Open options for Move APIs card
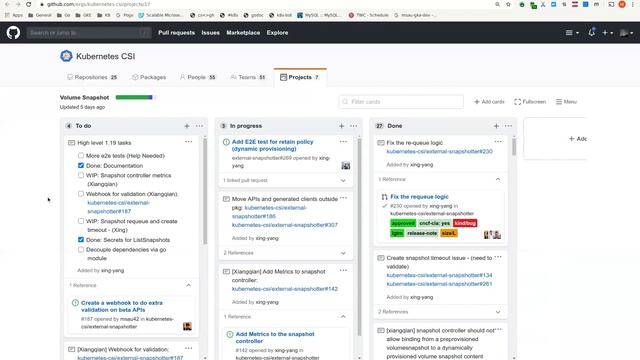The height and width of the screenshot is (360, 640). (x=343, y=198)
